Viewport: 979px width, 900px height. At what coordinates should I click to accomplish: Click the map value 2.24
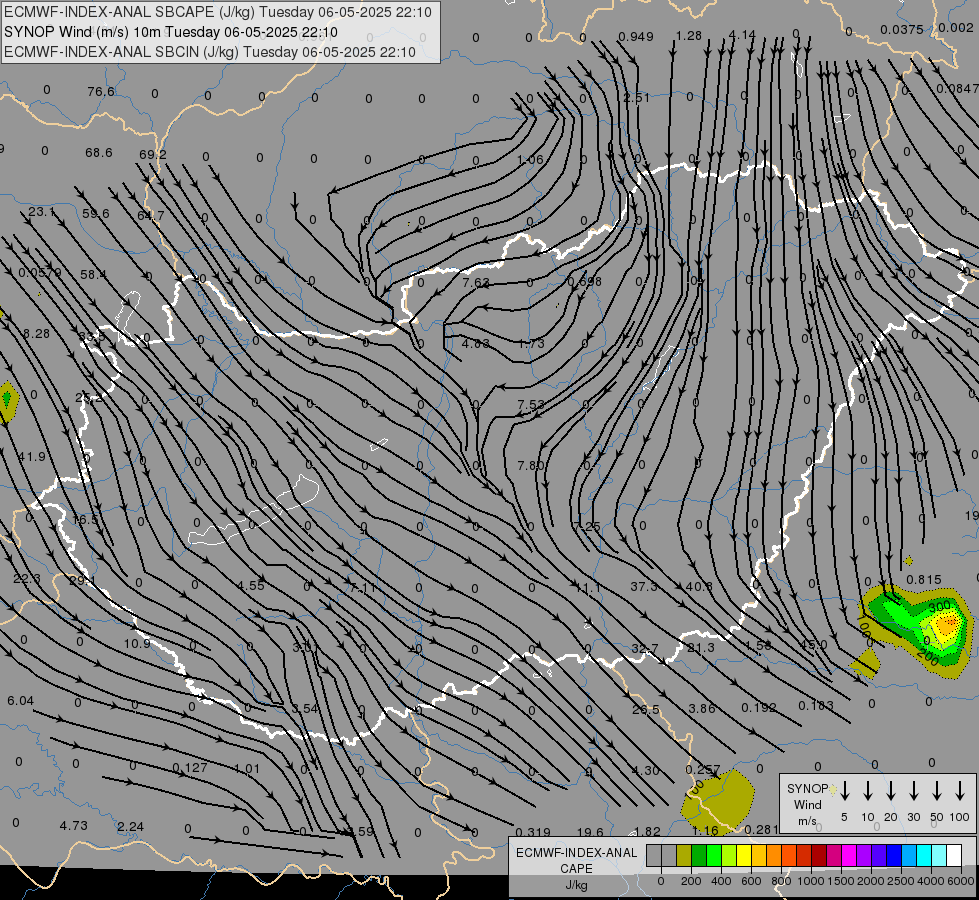[x=130, y=827]
